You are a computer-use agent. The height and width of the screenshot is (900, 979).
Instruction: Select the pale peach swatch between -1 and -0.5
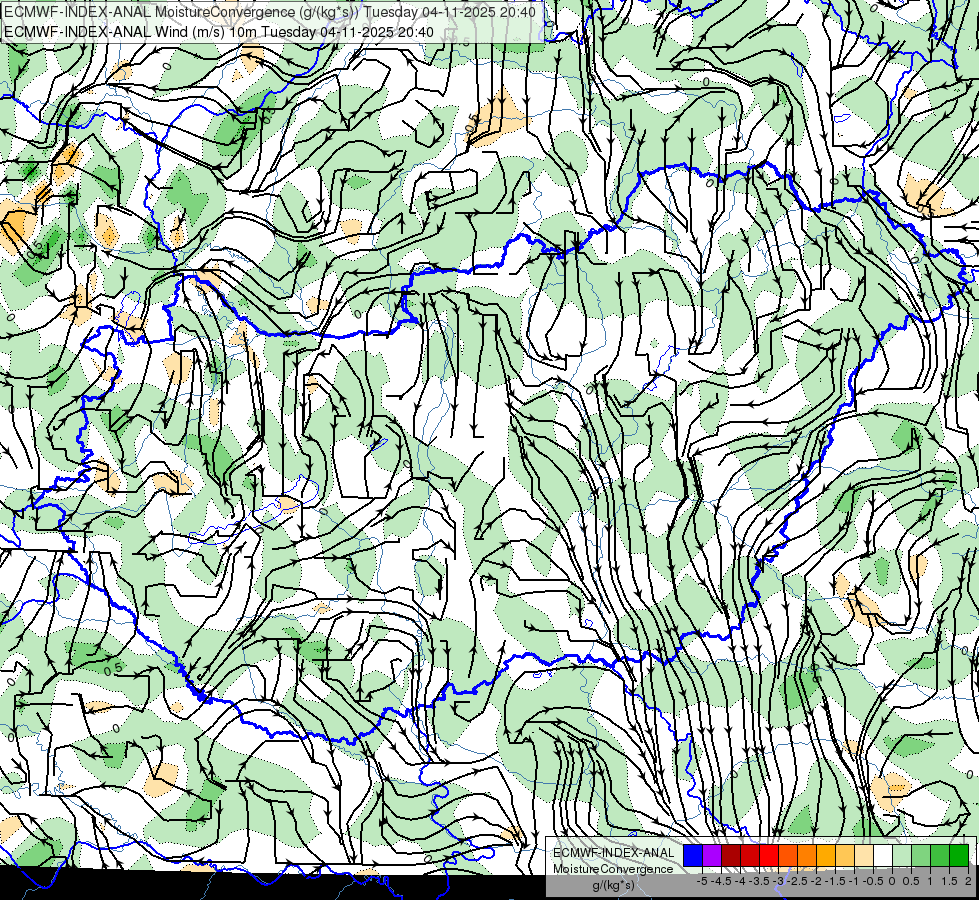point(864,855)
